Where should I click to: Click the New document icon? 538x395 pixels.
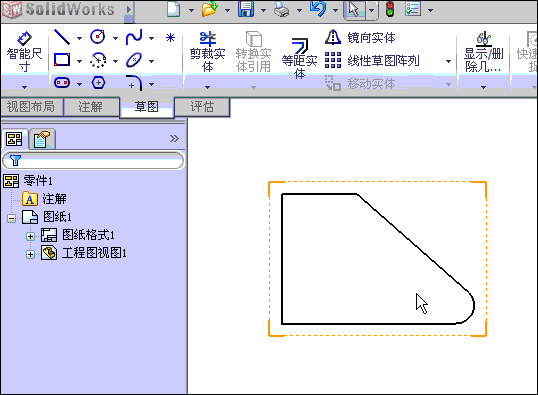point(174,9)
